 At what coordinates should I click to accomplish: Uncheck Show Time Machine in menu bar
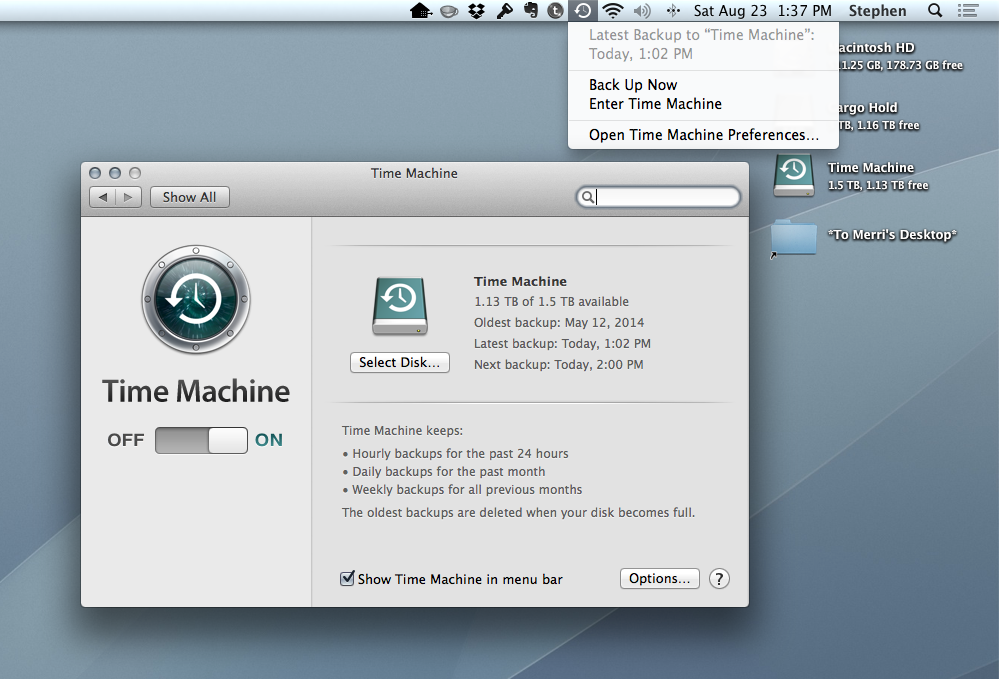pos(347,578)
